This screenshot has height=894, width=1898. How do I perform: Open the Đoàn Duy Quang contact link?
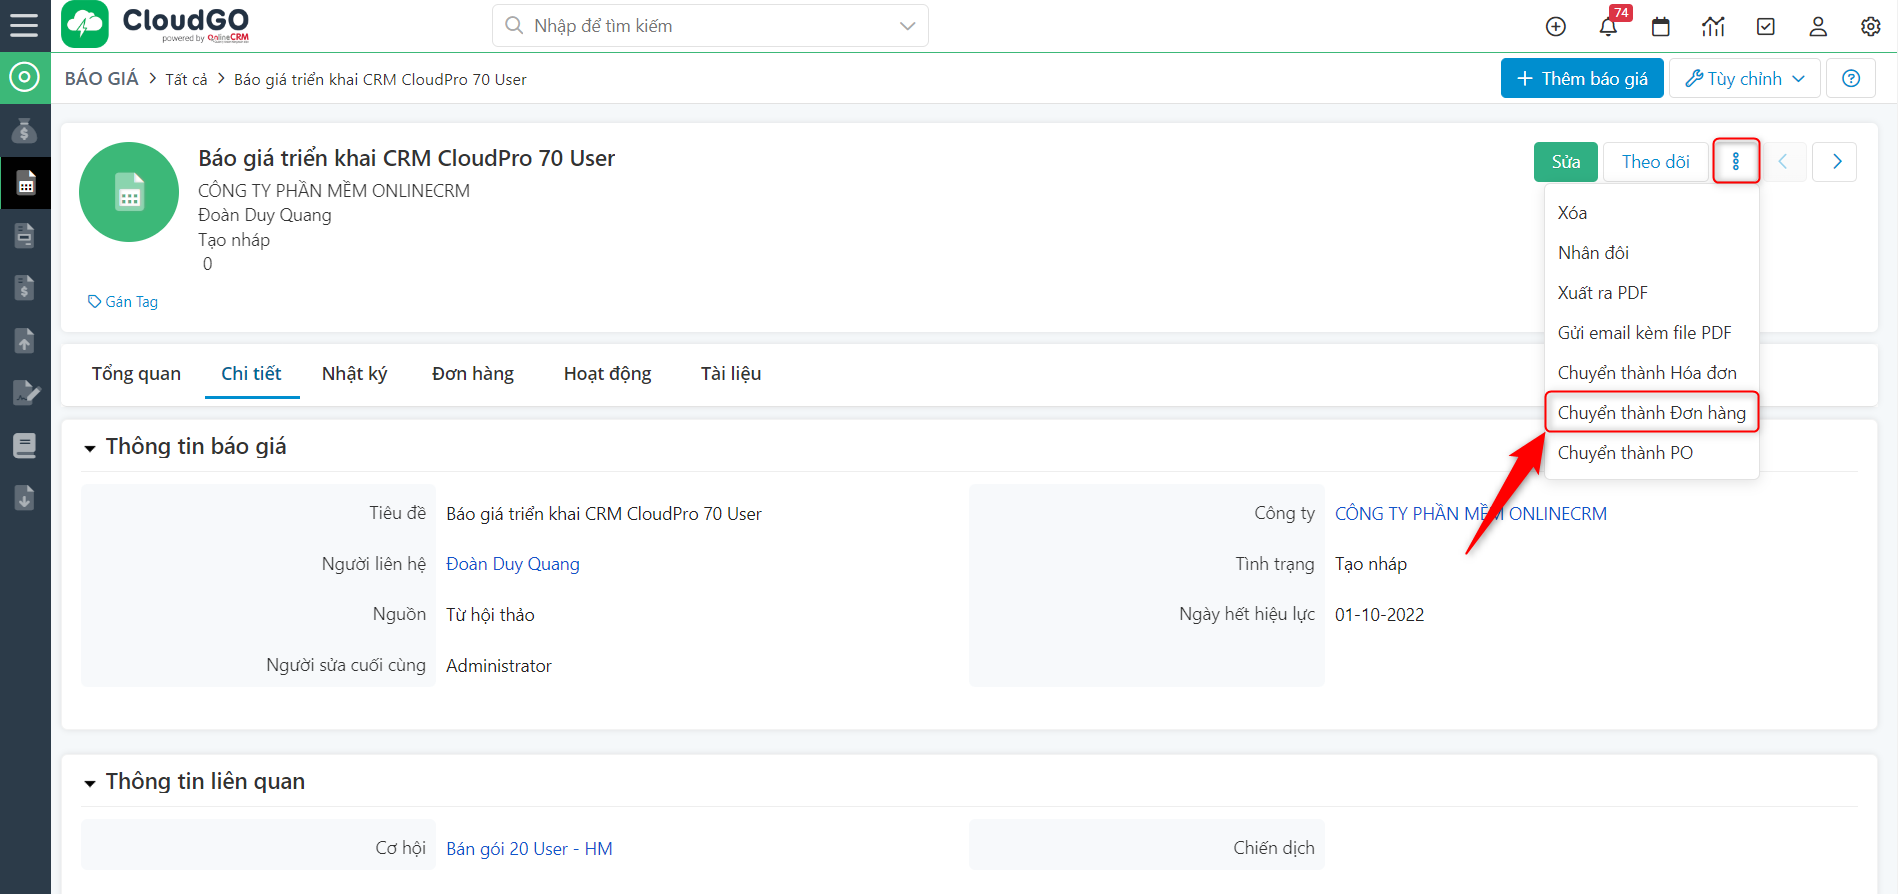[x=512, y=564]
